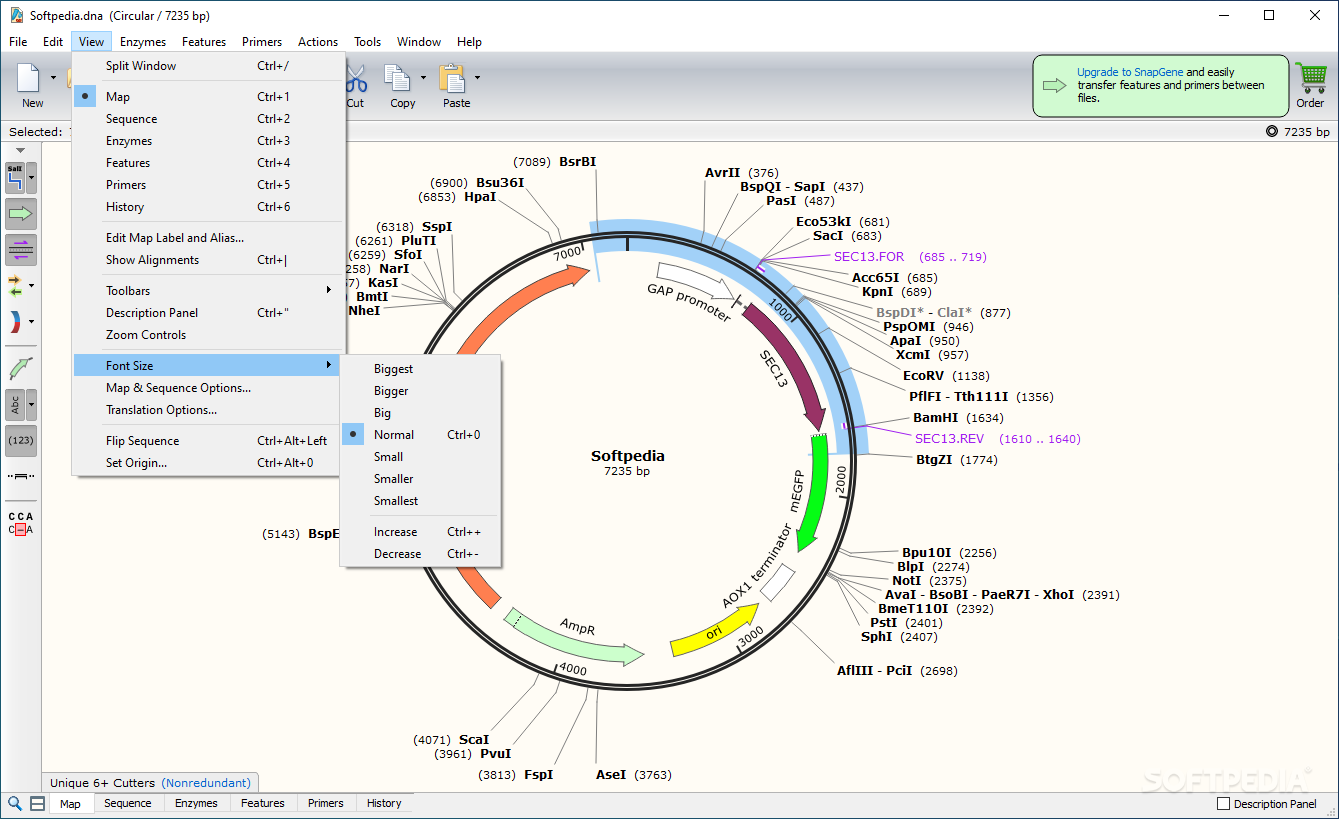This screenshot has width=1339, height=819.
Task: Click the Cut scissors icon
Action: [356, 79]
